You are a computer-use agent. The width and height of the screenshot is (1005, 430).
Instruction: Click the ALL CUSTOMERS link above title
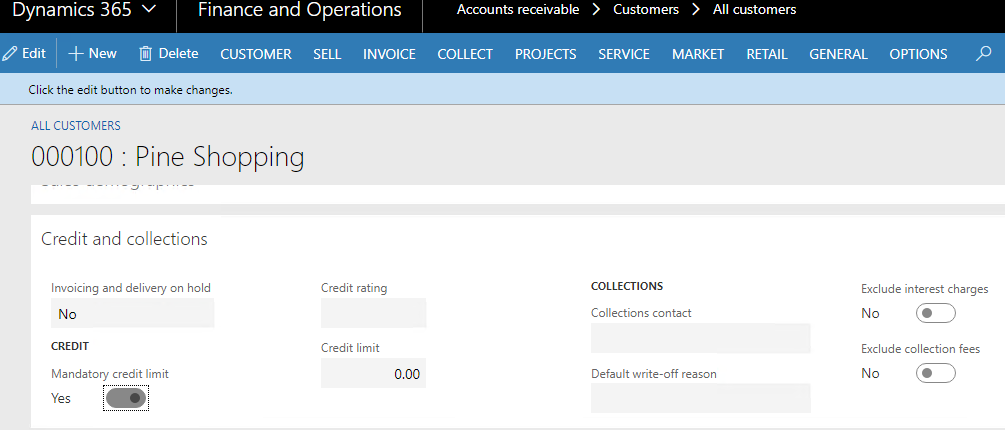76,126
